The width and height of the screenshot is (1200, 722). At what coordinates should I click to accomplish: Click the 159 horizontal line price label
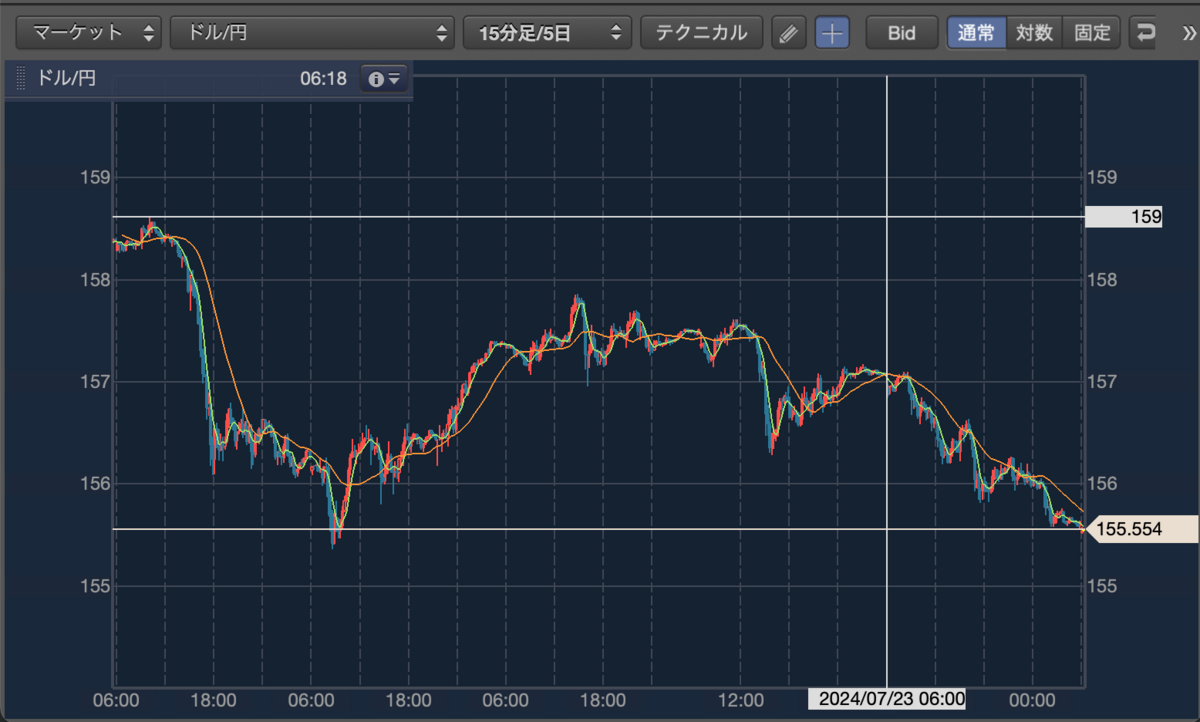(1123, 216)
